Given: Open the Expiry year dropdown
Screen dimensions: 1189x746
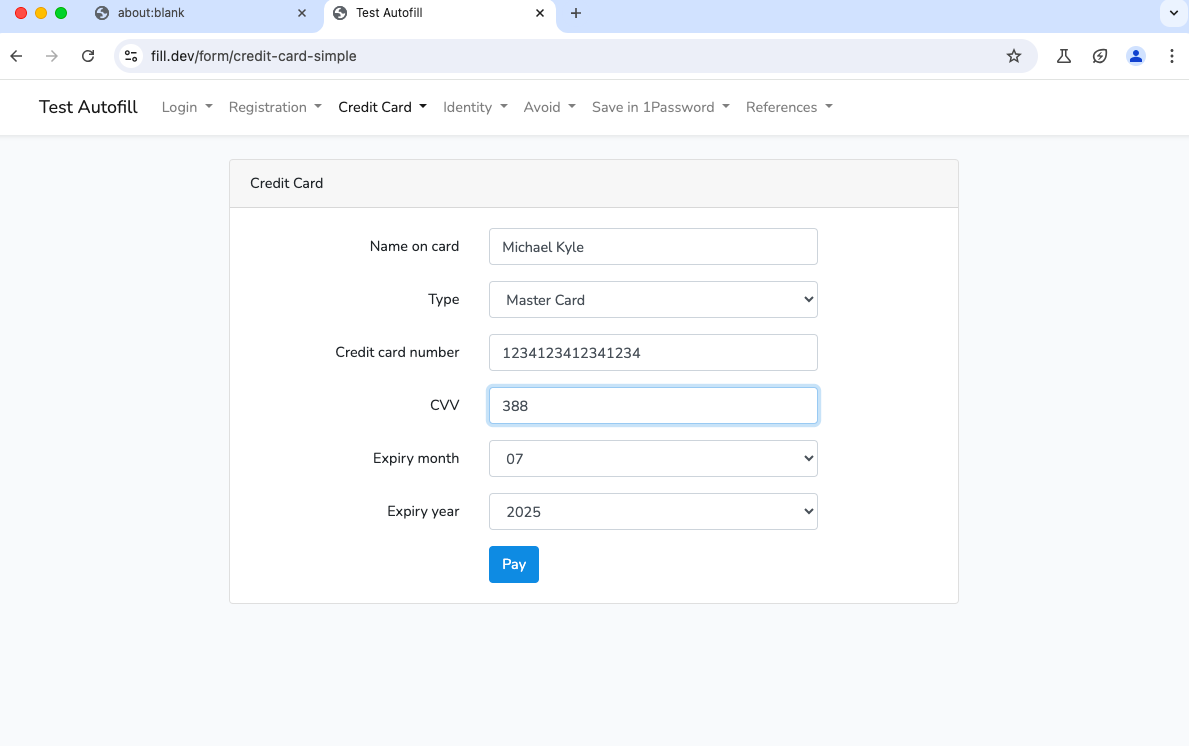Looking at the screenshot, I should pyautogui.click(x=653, y=512).
